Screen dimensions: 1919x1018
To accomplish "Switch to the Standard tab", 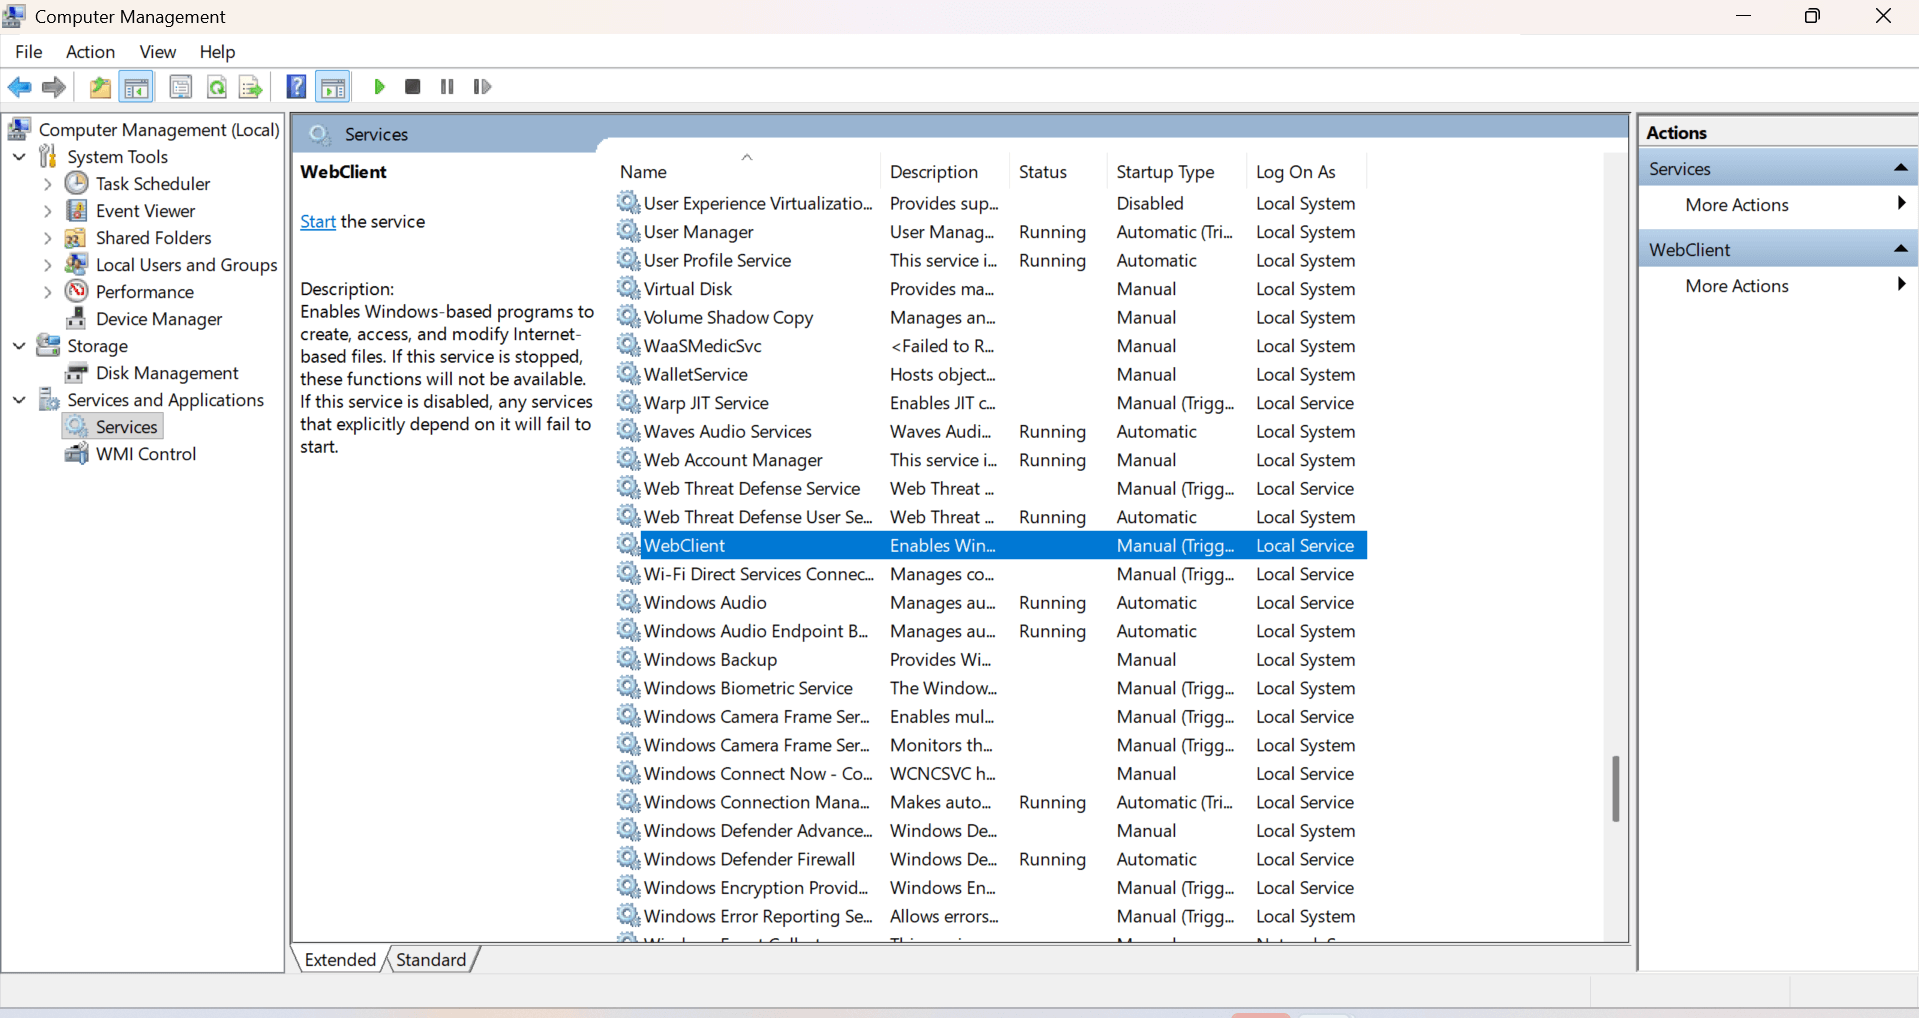I will 430,958.
